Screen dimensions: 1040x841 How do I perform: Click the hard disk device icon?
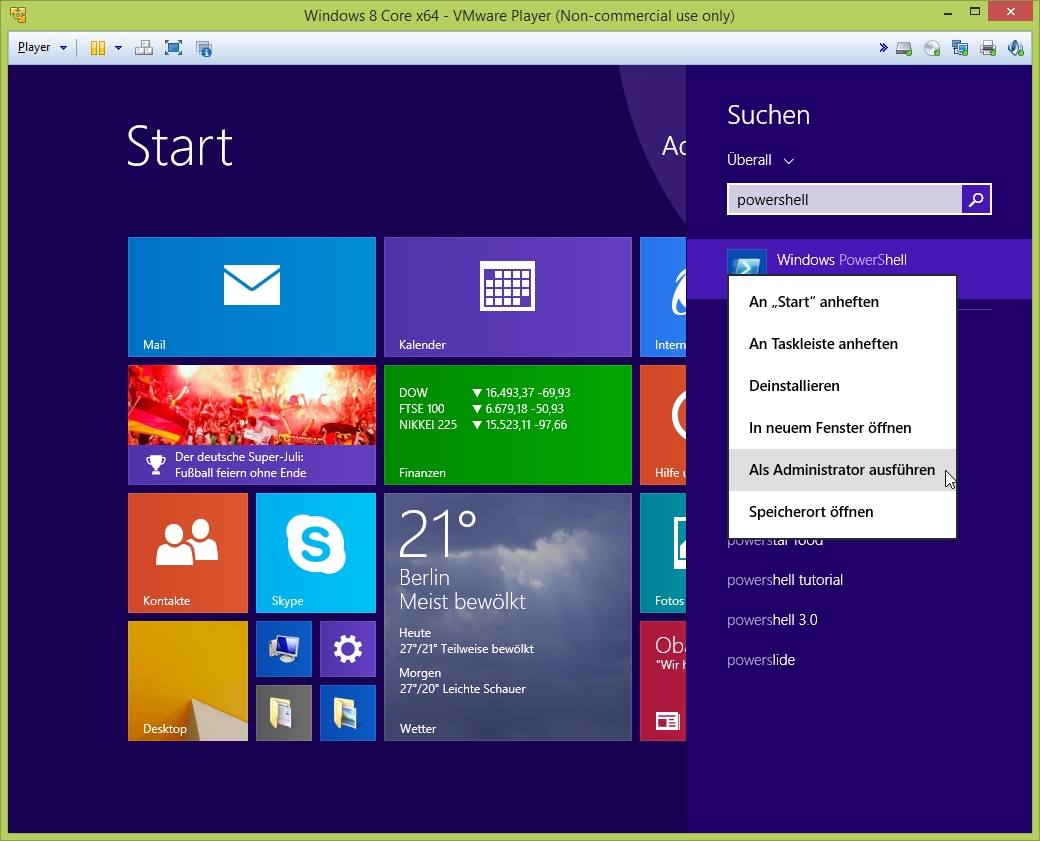(x=903, y=48)
